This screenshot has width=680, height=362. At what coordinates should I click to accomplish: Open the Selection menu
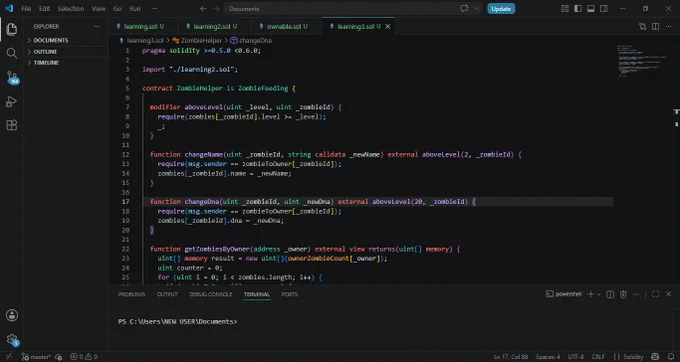click(71, 9)
